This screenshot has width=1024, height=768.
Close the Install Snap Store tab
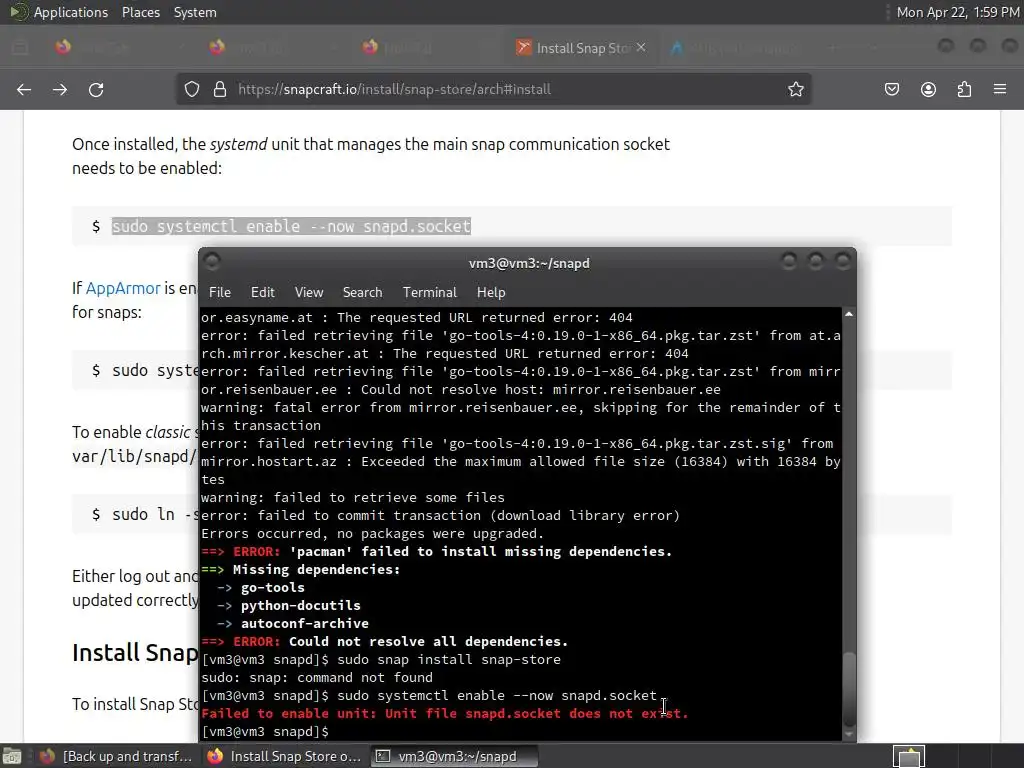coord(641,48)
